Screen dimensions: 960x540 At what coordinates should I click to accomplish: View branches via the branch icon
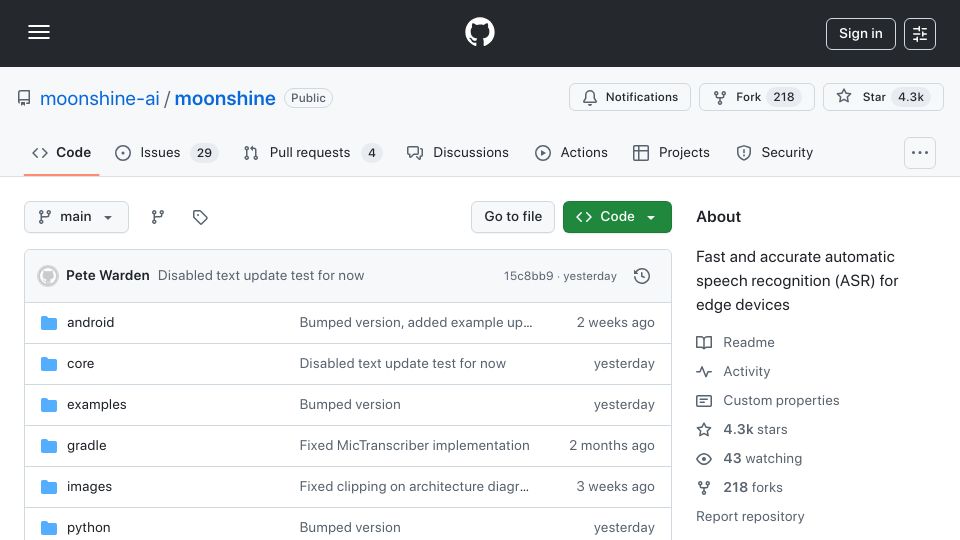pyautogui.click(x=158, y=217)
